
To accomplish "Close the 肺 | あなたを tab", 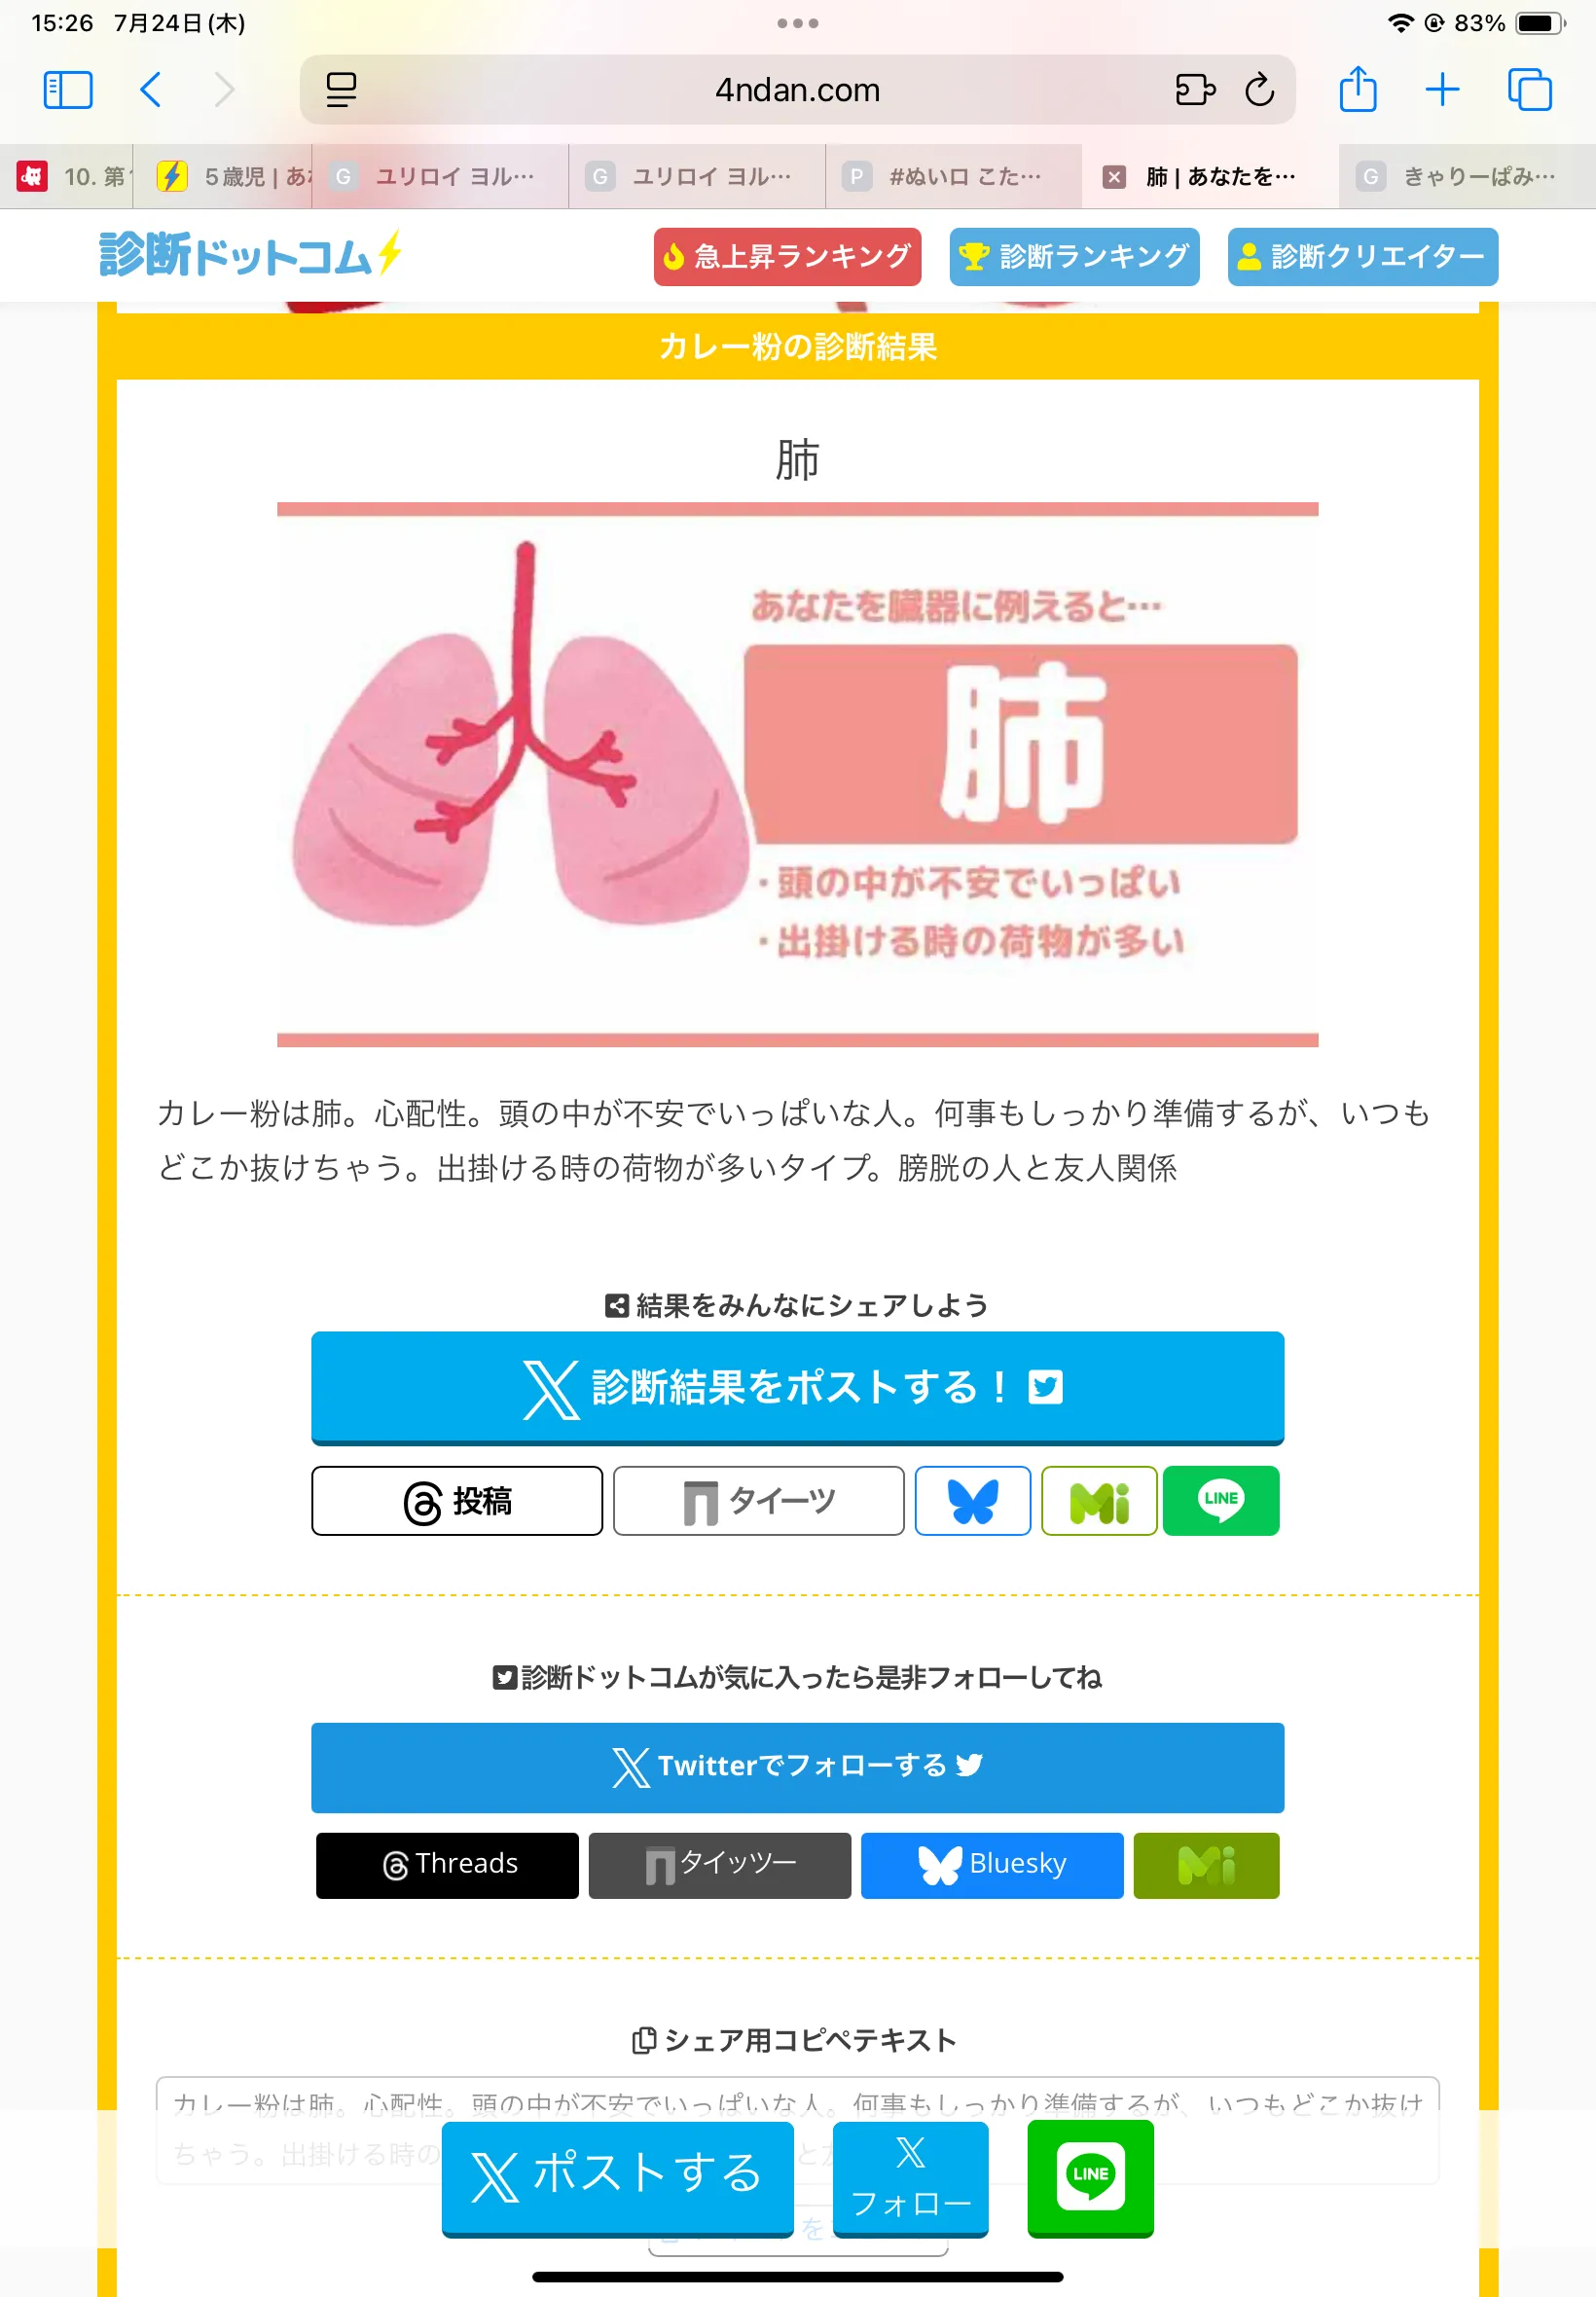I will [1113, 177].
